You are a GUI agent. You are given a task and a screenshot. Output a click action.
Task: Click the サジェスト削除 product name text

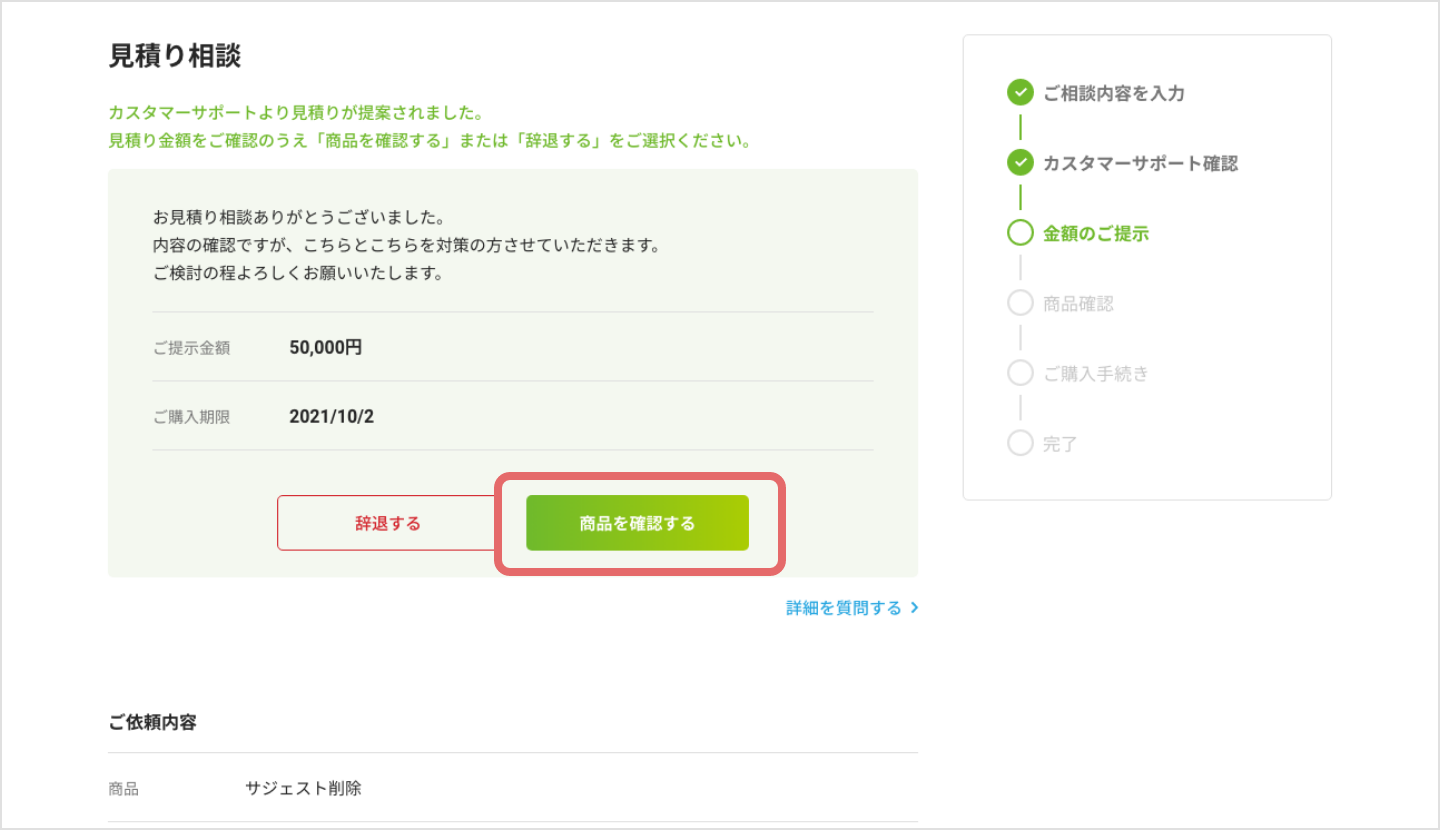click(x=305, y=788)
